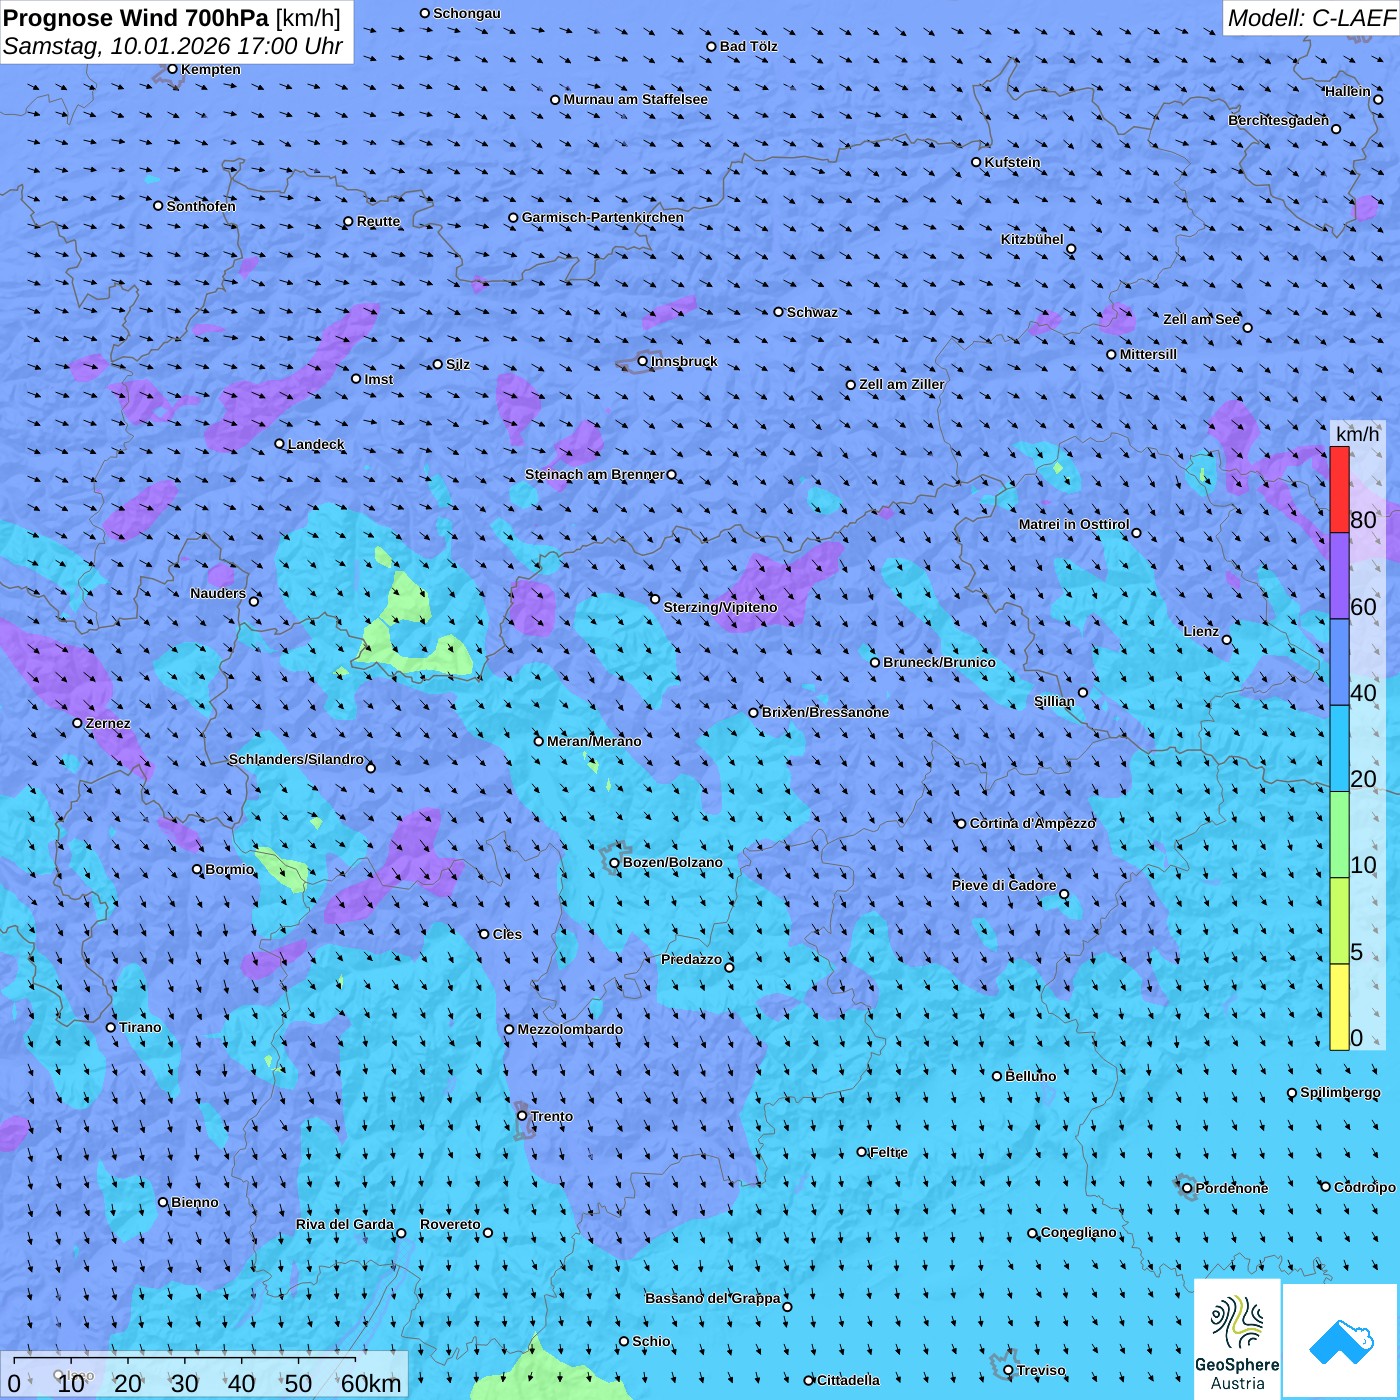1400x1400 pixels.
Task: Click the Spilimbergo city label
Action: pos(1340,1092)
